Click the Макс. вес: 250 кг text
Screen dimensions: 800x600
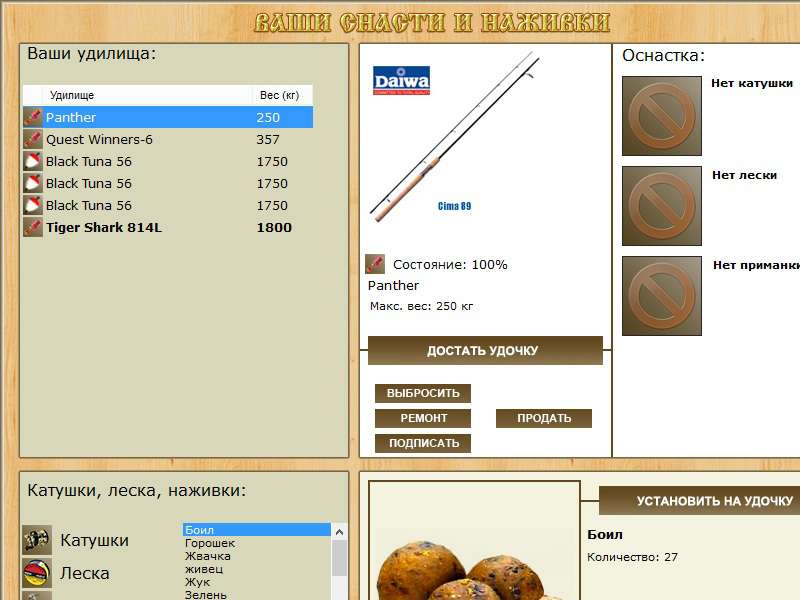click(x=421, y=306)
